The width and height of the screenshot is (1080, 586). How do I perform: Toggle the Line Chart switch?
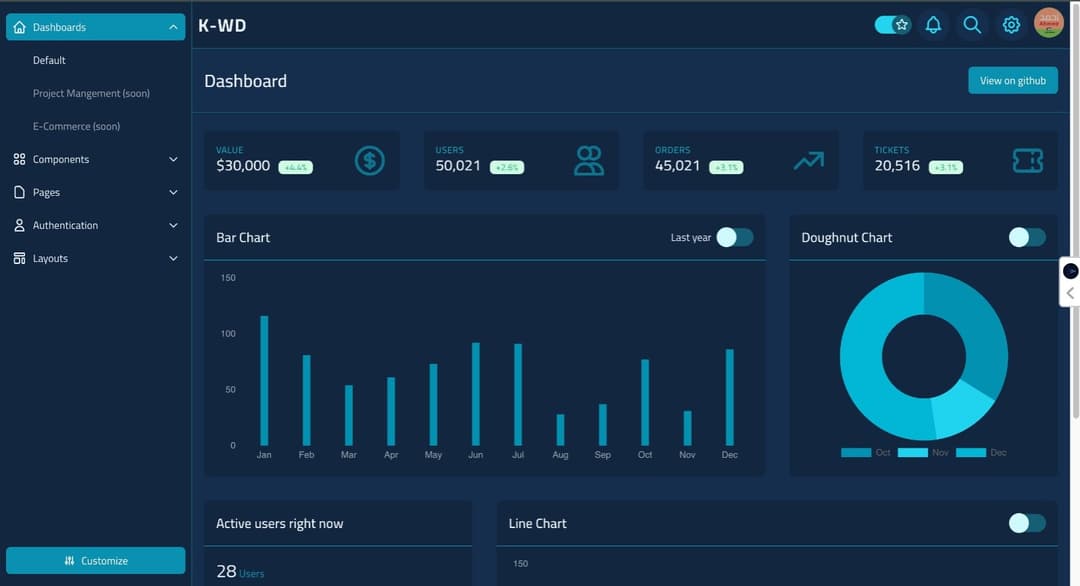click(1027, 523)
